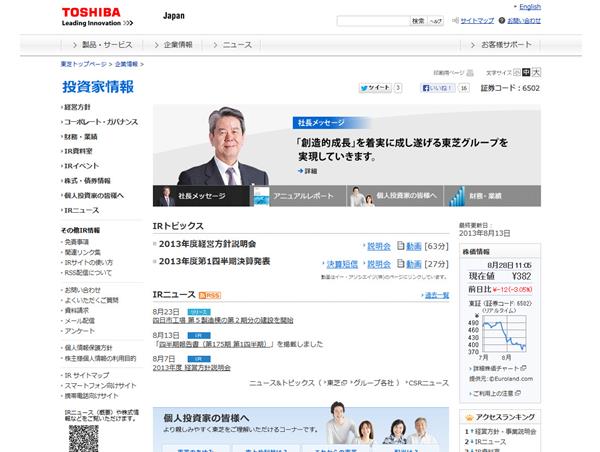Select the 社長メッセージ banner tab
The width and height of the screenshot is (600, 452).
201,196
